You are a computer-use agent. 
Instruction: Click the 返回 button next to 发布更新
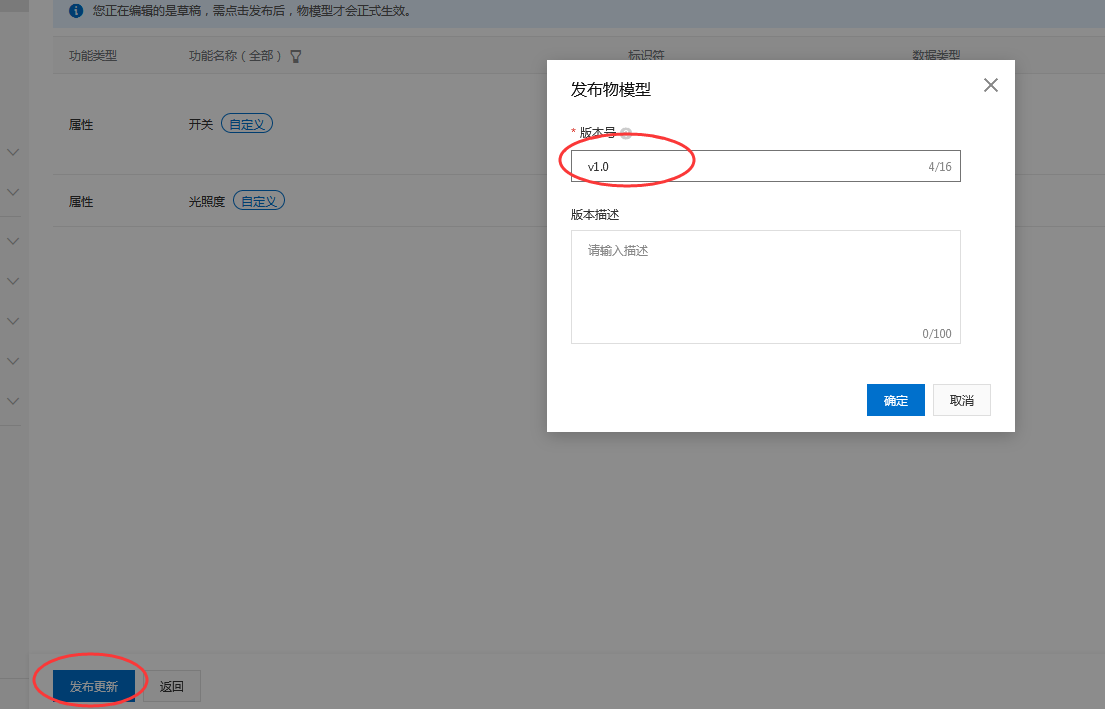pyautogui.click(x=171, y=686)
